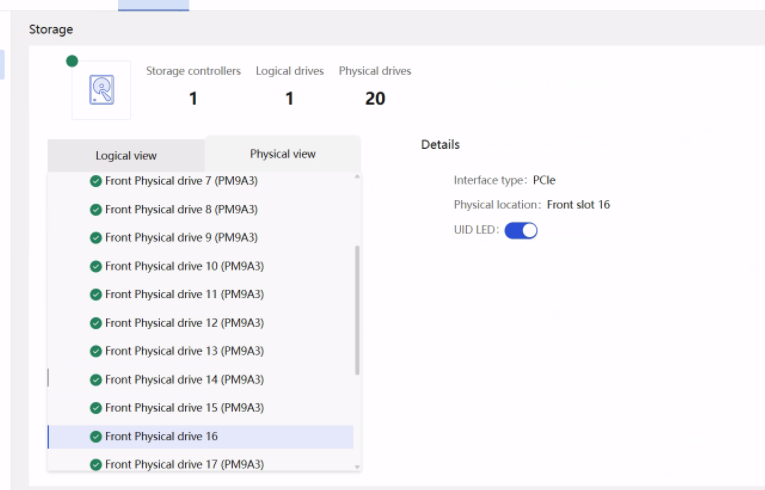Switch to the Logical view tab

click(126, 156)
